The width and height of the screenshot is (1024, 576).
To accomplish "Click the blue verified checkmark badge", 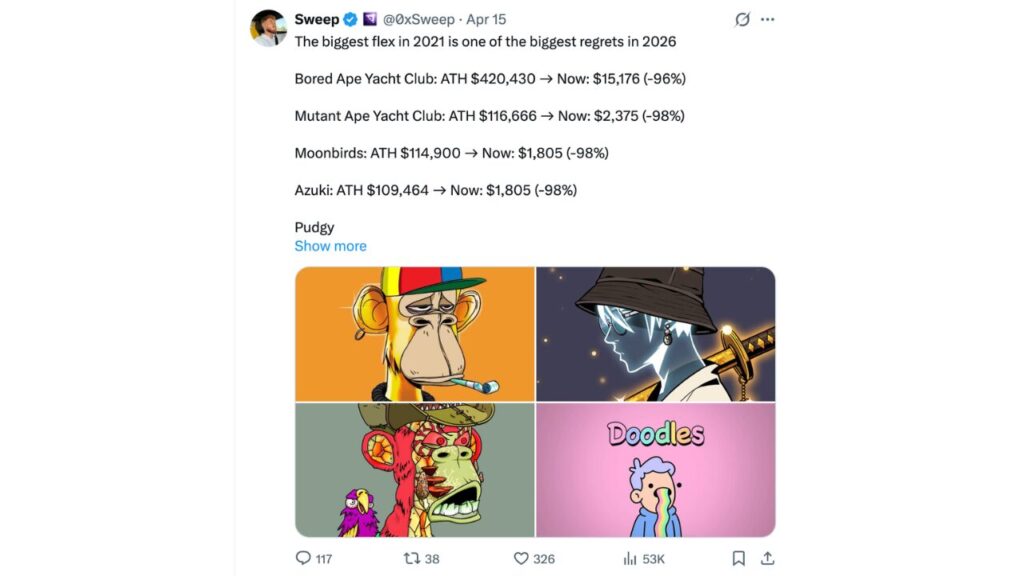I will pos(351,19).
